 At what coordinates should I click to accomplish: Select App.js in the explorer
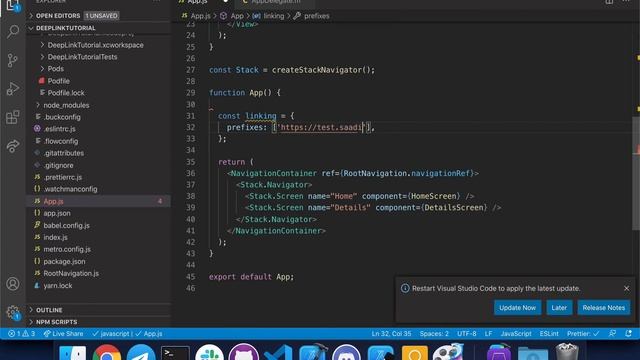click(x=98, y=201)
